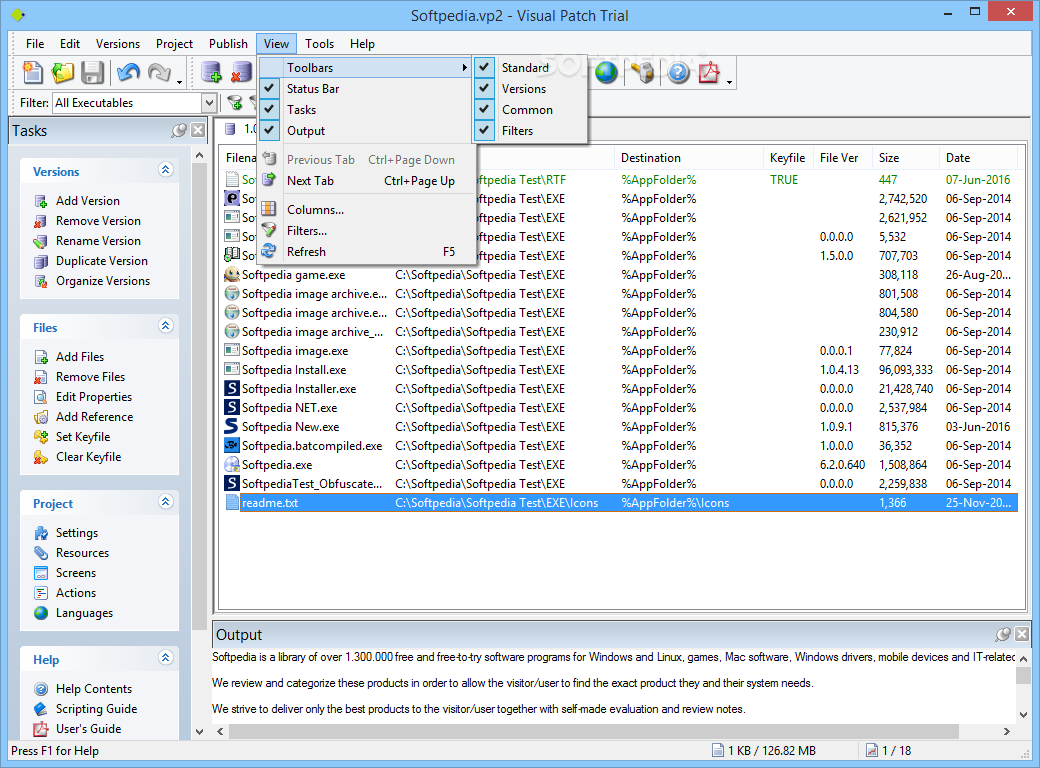Sort by the Destination column header
1040x768 pixels.
tap(688, 158)
